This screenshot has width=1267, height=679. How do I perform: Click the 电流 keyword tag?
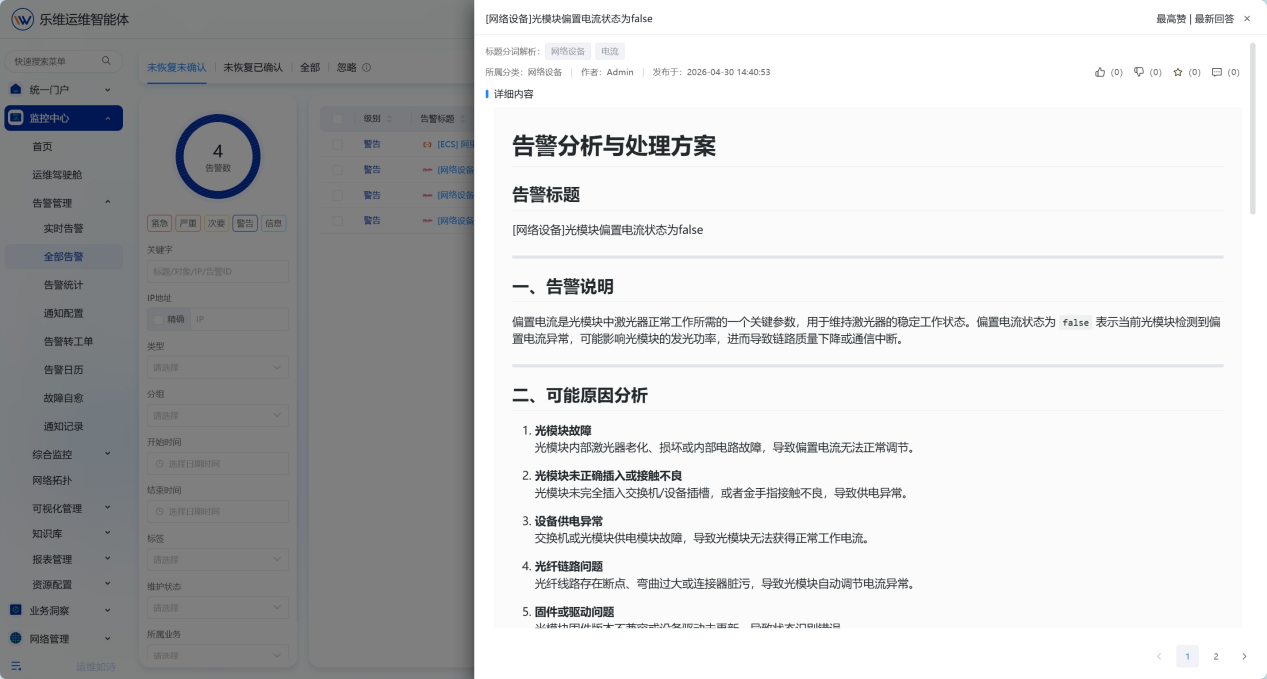(x=610, y=51)
